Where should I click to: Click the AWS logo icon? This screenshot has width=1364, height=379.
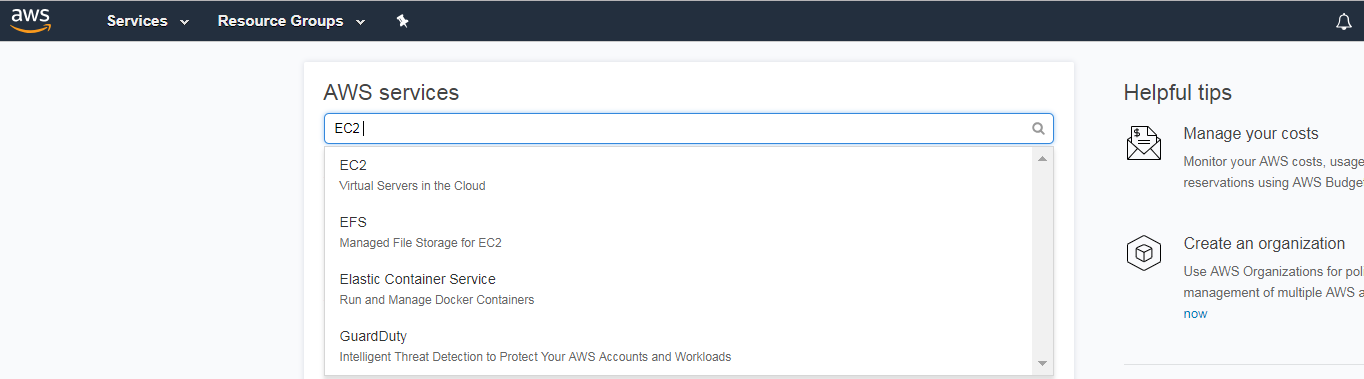pos(30,20)
